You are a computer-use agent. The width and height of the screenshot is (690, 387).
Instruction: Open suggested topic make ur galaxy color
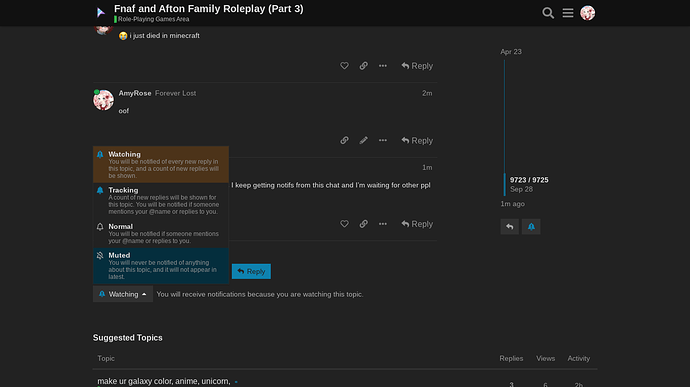pos(164,381)
